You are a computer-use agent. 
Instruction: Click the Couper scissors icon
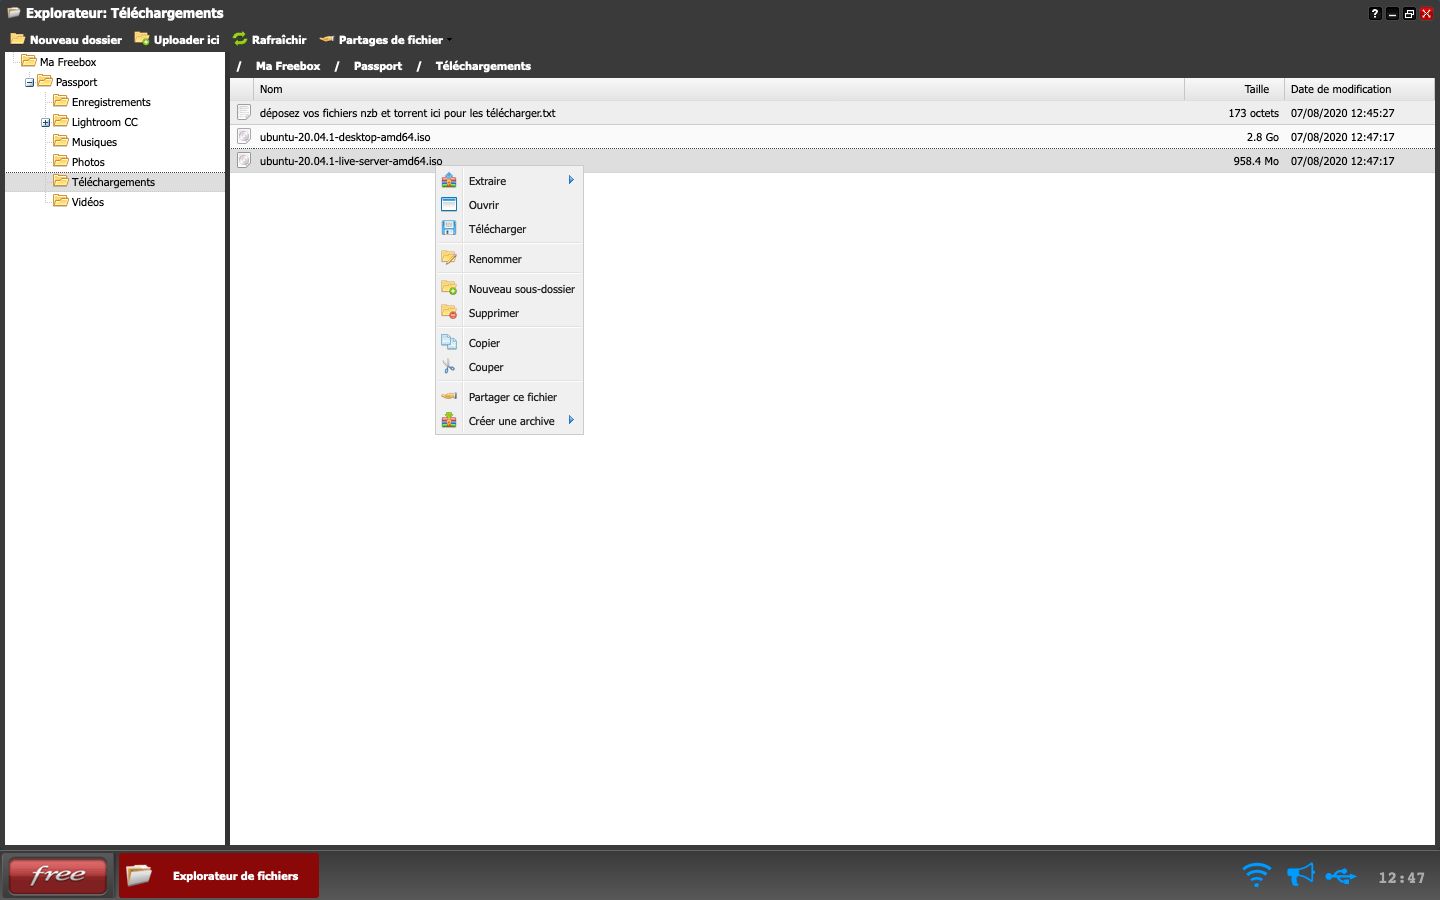[x=449, y=366]
